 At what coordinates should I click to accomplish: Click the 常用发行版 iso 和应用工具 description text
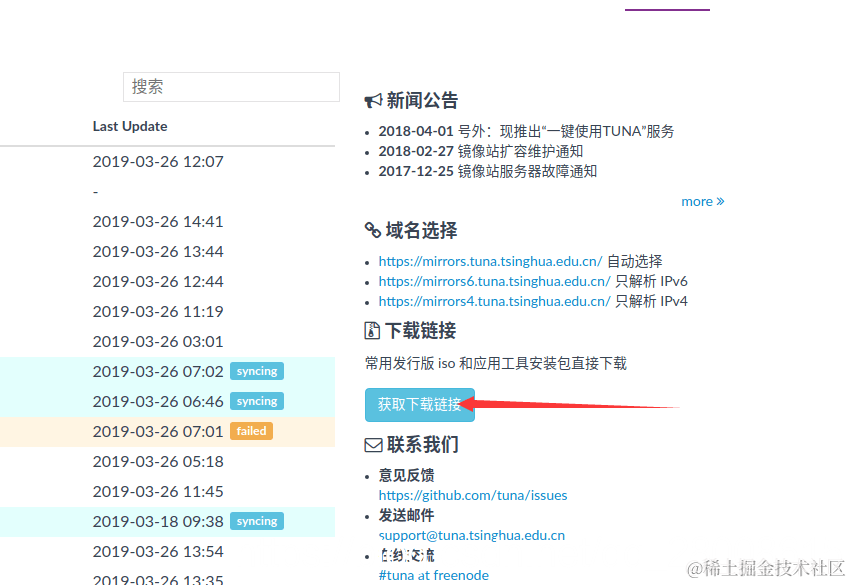point(496,363)
